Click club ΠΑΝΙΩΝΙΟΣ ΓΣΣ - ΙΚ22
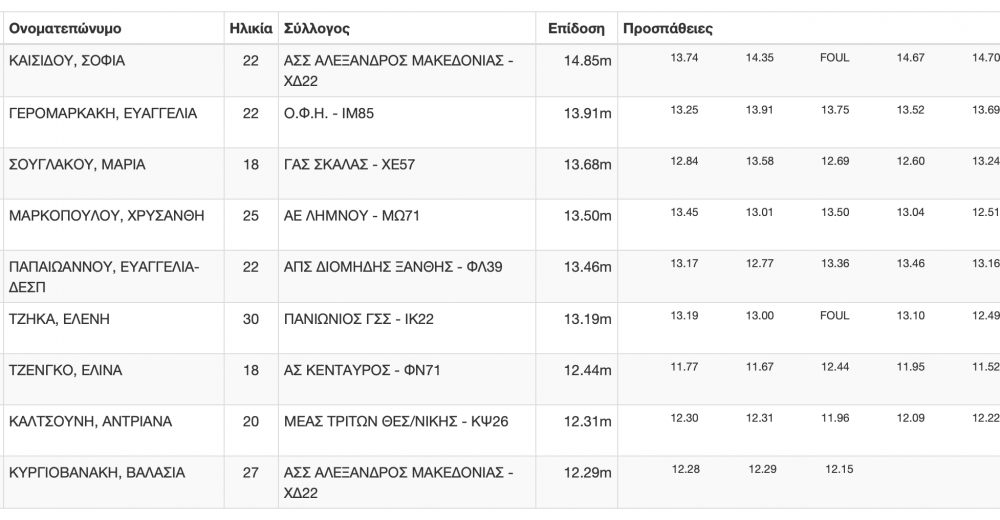The height and width of the screenshot is (520, 1000). pyautogui.click(x=358, y=319)
